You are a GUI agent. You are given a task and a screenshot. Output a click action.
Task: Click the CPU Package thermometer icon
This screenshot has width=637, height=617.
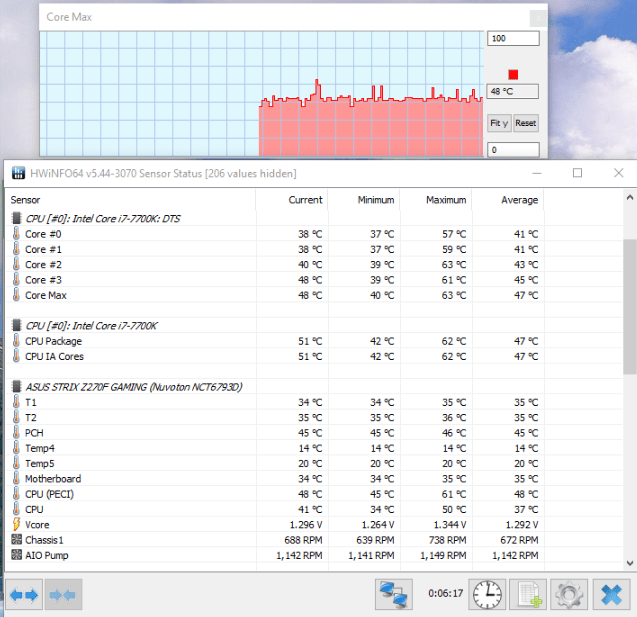(x=16, y=340)
